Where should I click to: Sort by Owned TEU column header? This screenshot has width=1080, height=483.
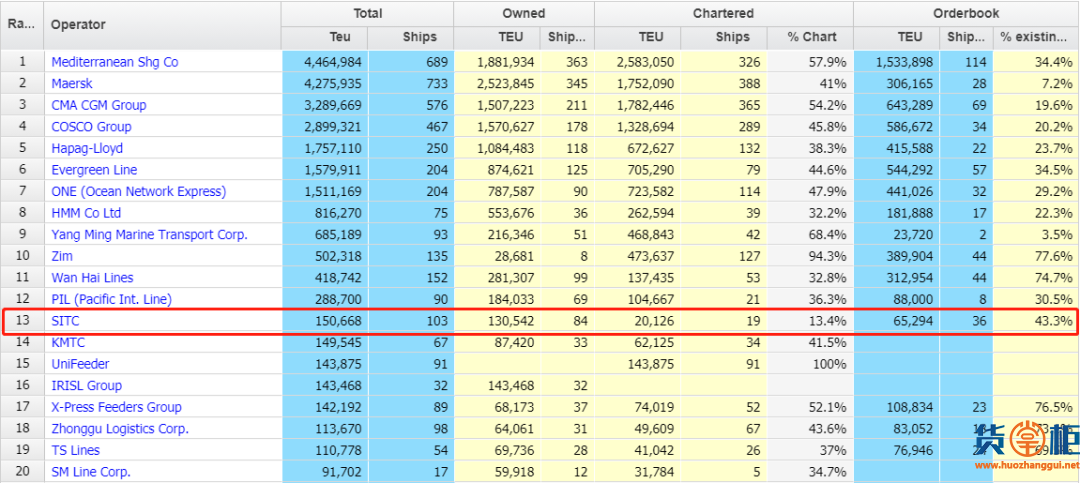point(497,37)
